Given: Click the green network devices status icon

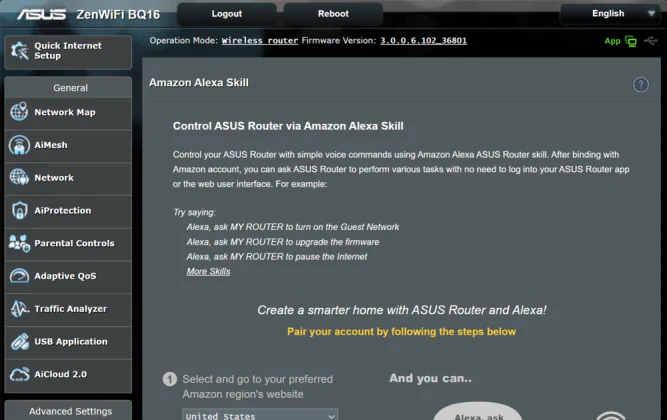Looking at the screenshot, I should [x=631, y=41].
